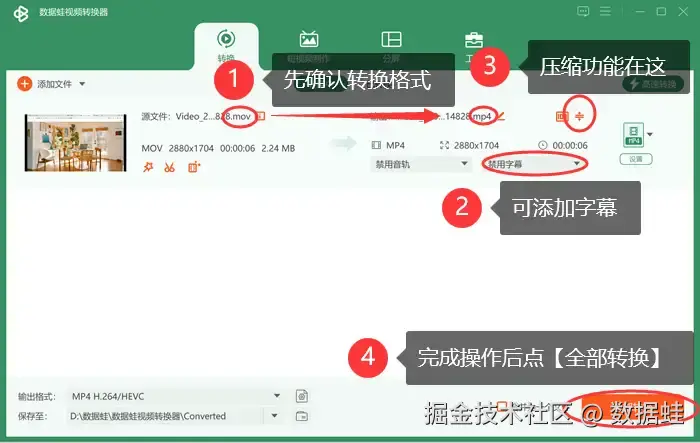Expand the 添加文件 dropdown arrow
The image size is (700, 443).
[82, 84]
